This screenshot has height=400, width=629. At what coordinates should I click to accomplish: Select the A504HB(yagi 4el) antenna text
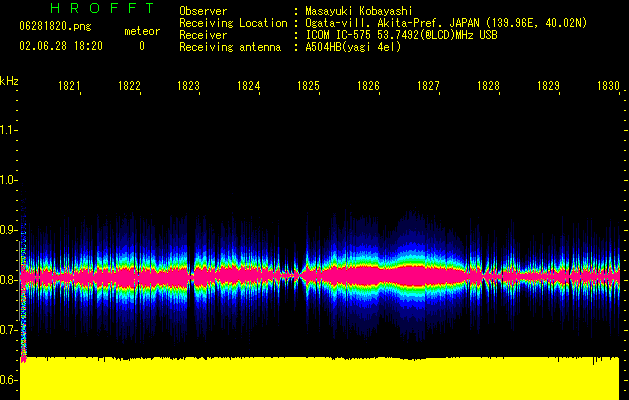[x=353, y=47]
